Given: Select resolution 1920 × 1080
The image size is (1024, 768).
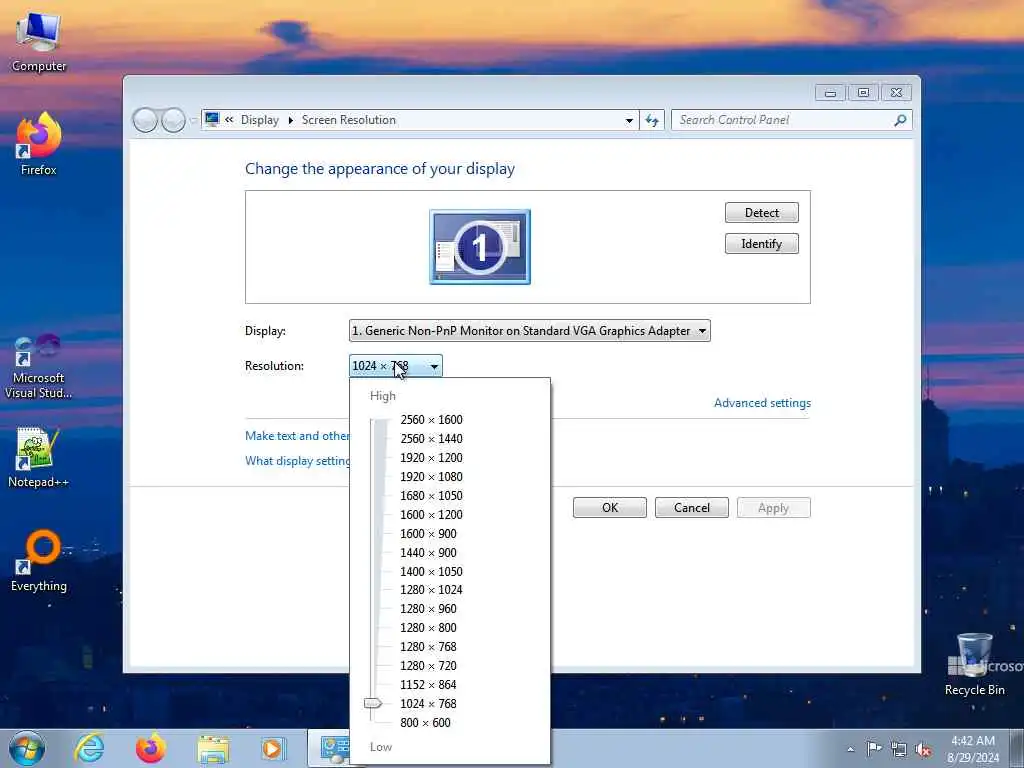Looking at the screenshot, I should pos(431,477).
